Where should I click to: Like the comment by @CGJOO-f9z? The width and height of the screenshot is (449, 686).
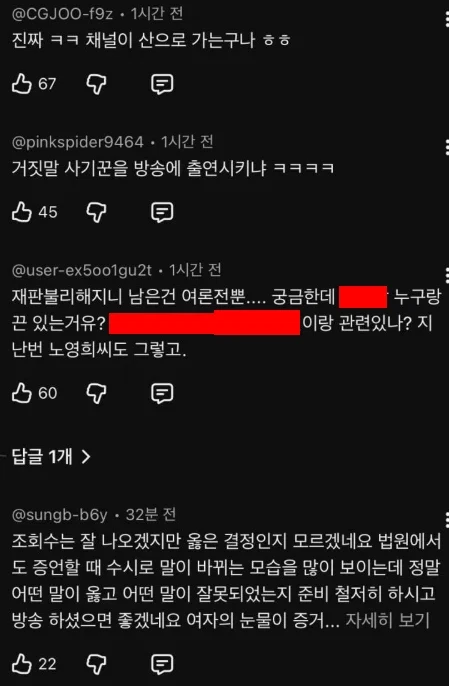point(22,84)
